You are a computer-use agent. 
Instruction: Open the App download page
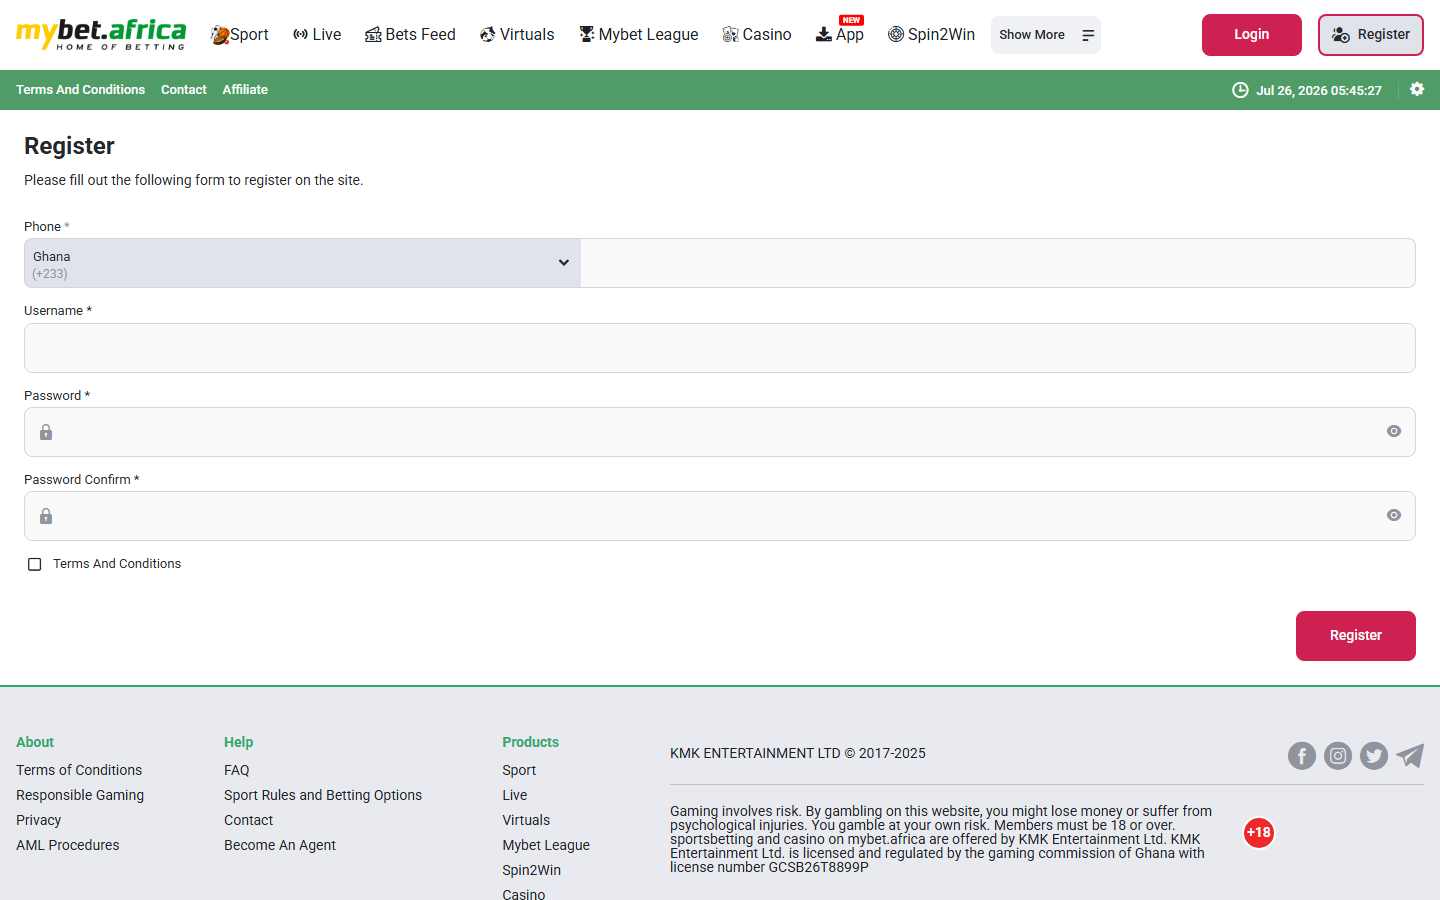pyautogui.click(x=840, y=33)
